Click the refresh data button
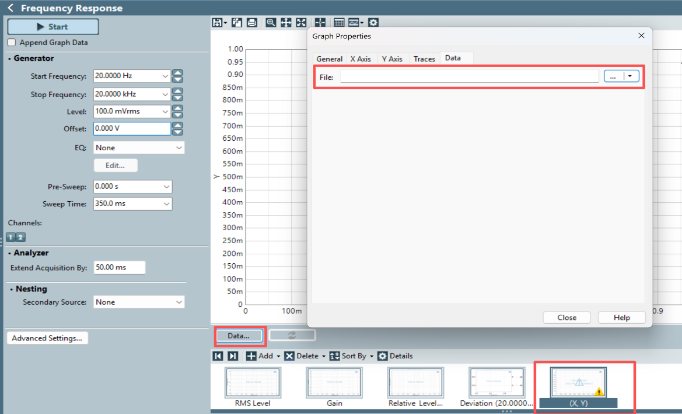This screenshot has width=682, height=414. click(x=292, y=335)
